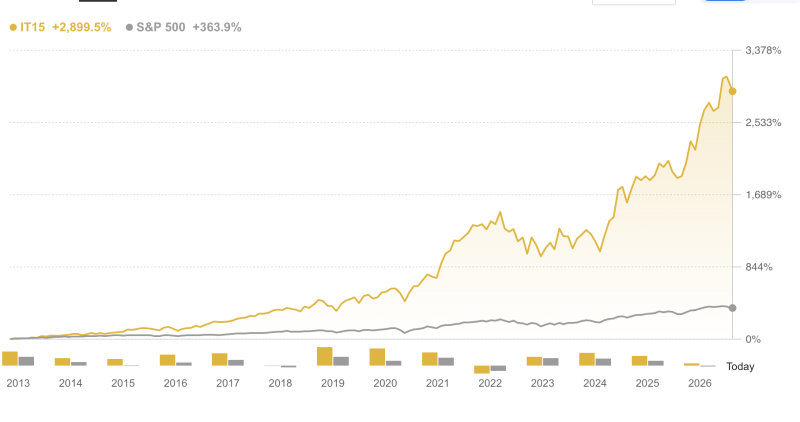Select the 2025 annual return bars
The height and width of the screenshot is (422, 800).
[647, 361]
